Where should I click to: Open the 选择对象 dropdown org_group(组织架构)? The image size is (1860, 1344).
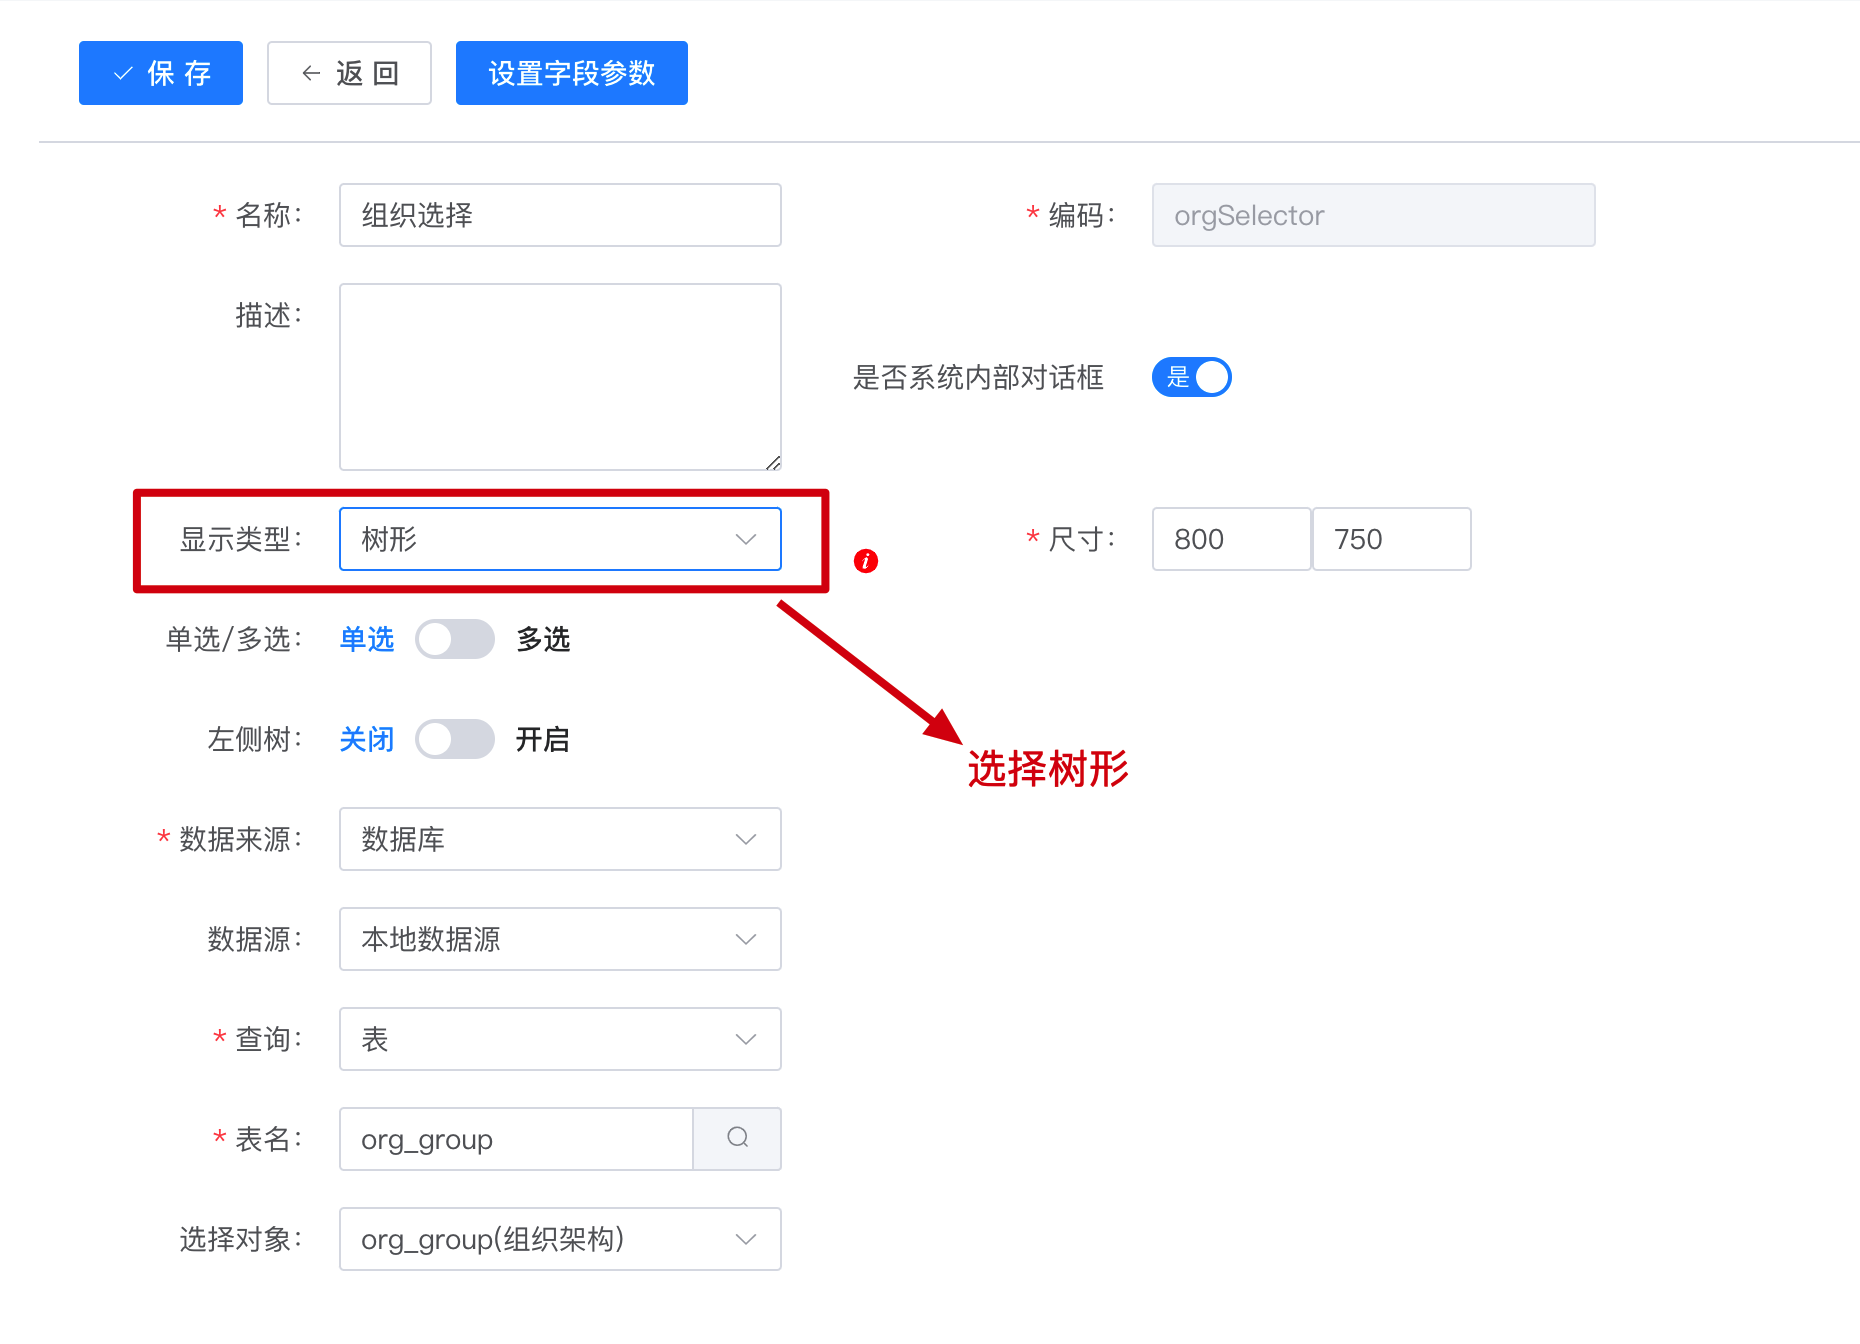click(560, 1239)
